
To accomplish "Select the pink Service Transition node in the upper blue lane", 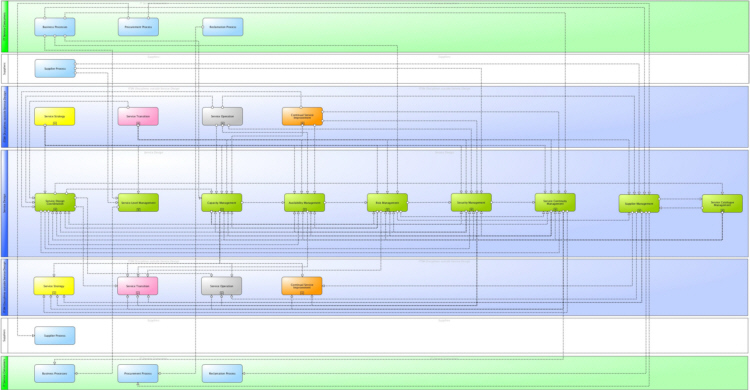I will 138,116.
